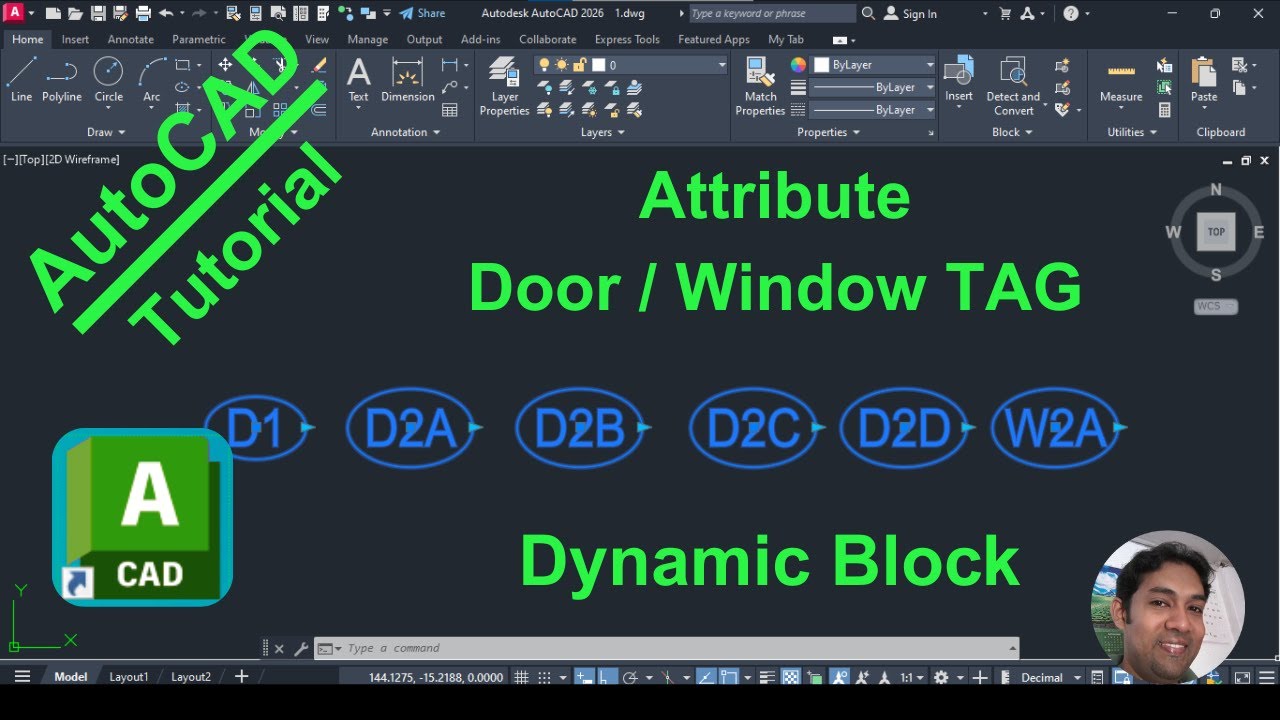Screen dimensions: 1280x720
Task: Open the Text annotation tool
Action: tap(358, 80)
